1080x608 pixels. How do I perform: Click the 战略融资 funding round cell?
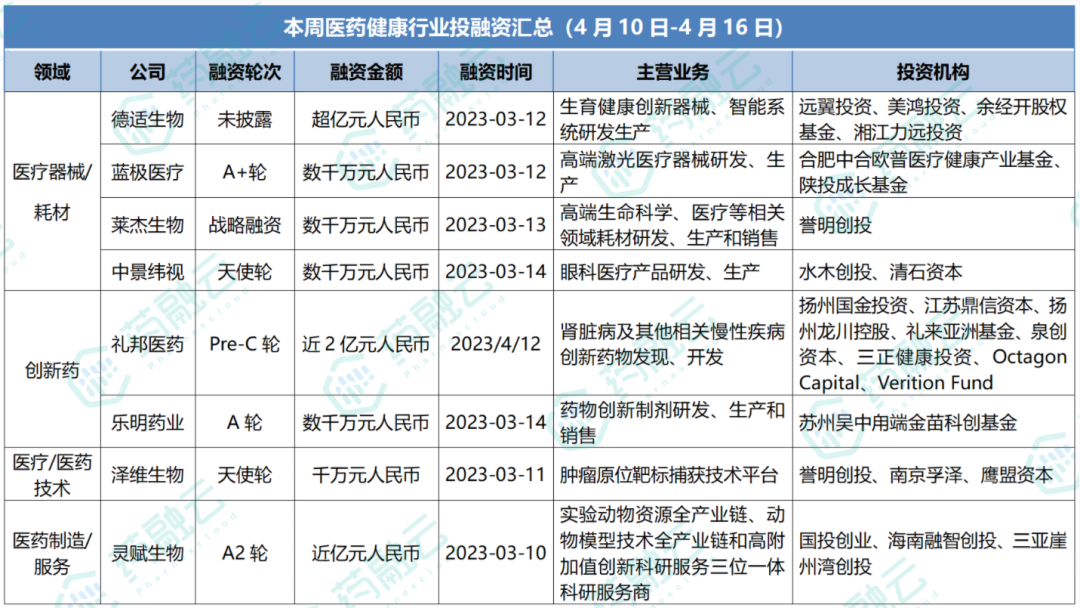click(x=245, y=224)
